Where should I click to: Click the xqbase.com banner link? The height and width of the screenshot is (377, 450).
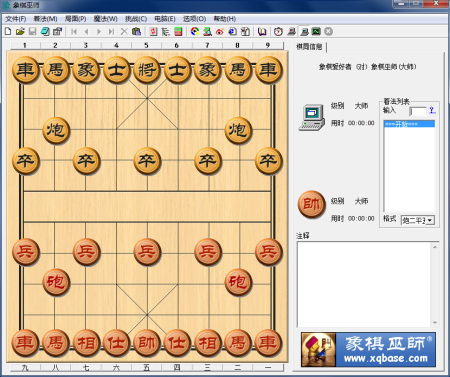click(x=368, y=350)
